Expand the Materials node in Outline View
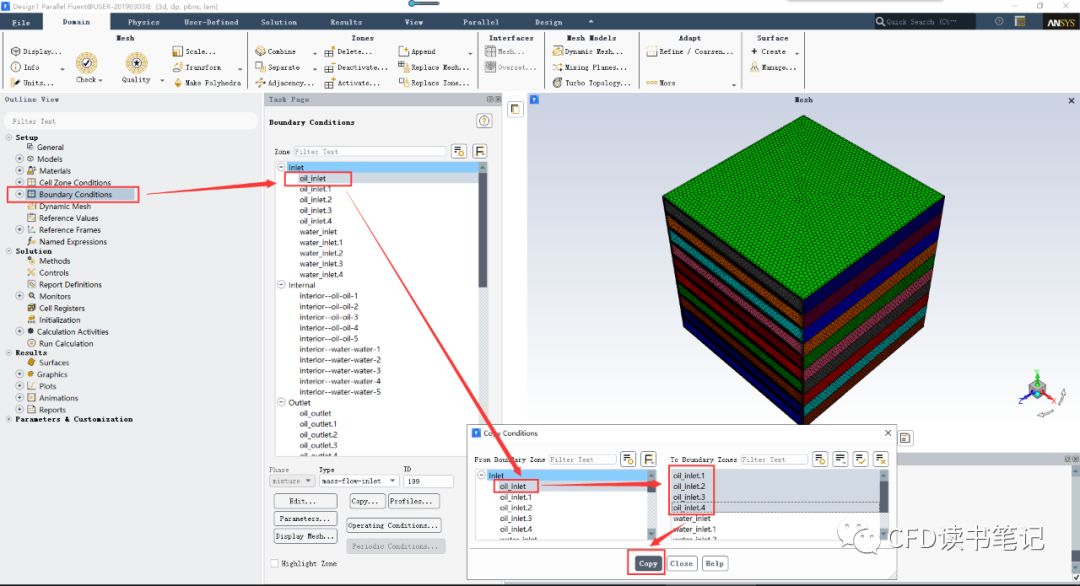 (x=19, y=171)
